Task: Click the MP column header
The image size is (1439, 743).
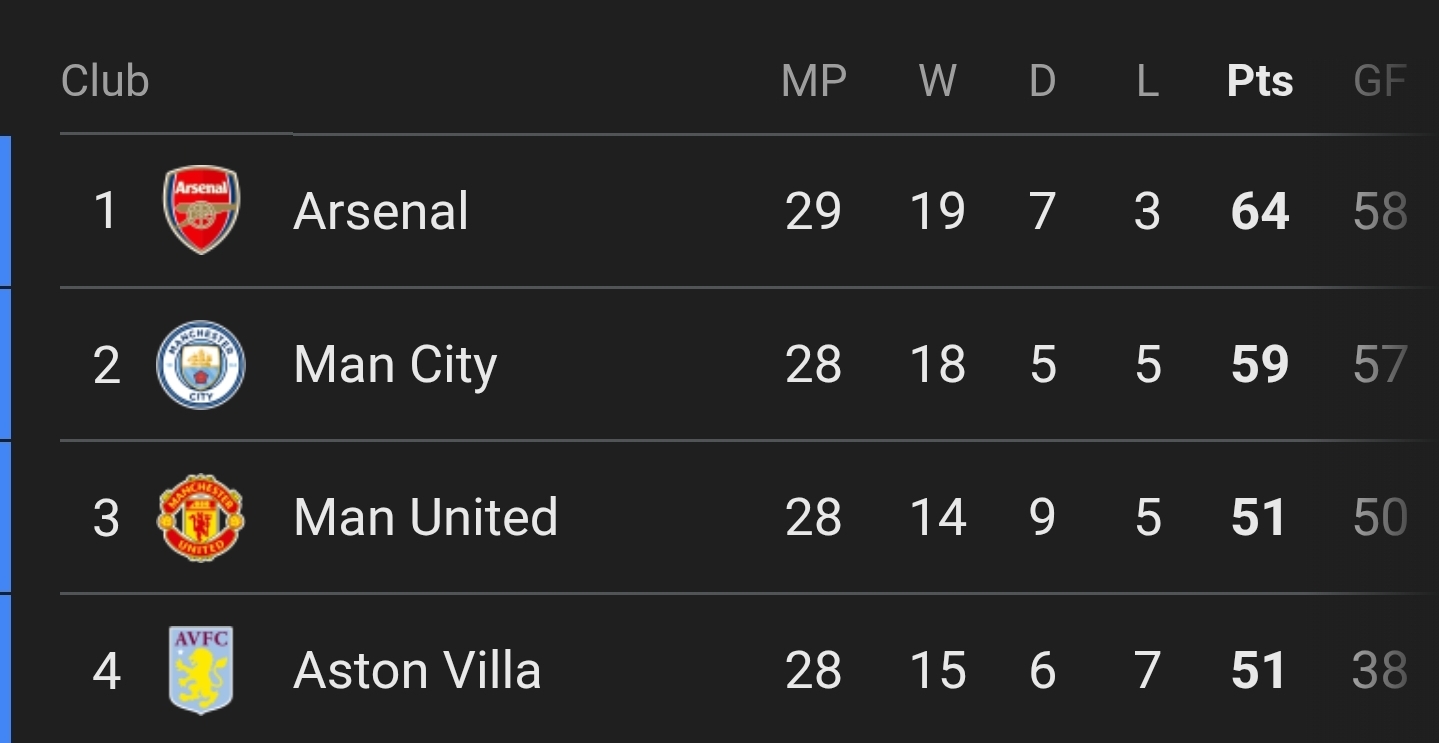Action: pos(813,81)
